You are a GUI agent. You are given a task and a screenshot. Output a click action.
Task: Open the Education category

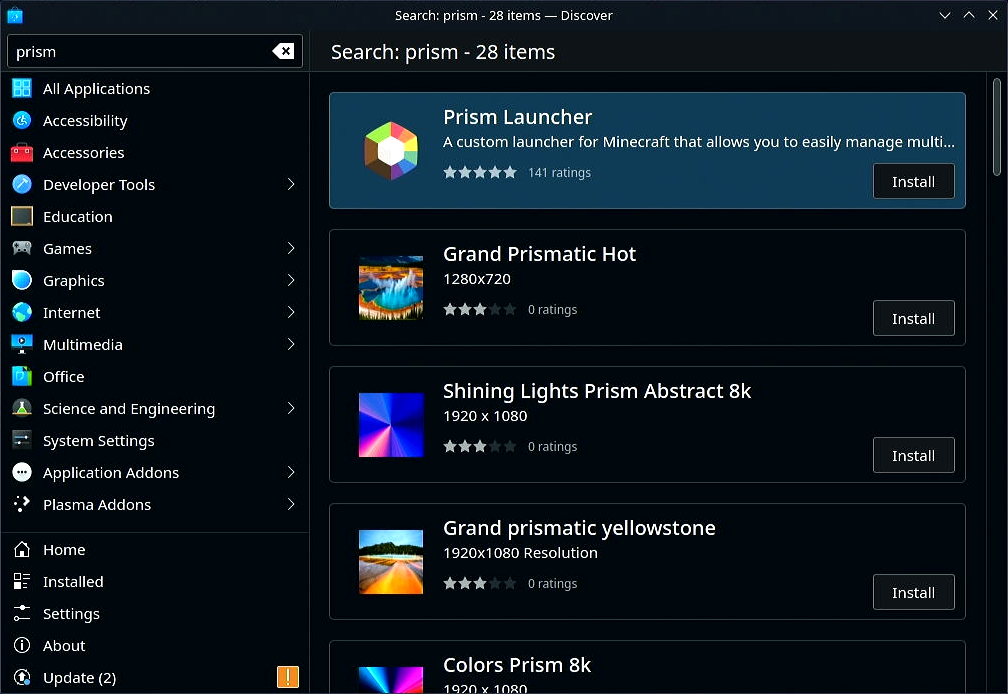point(77,216)
